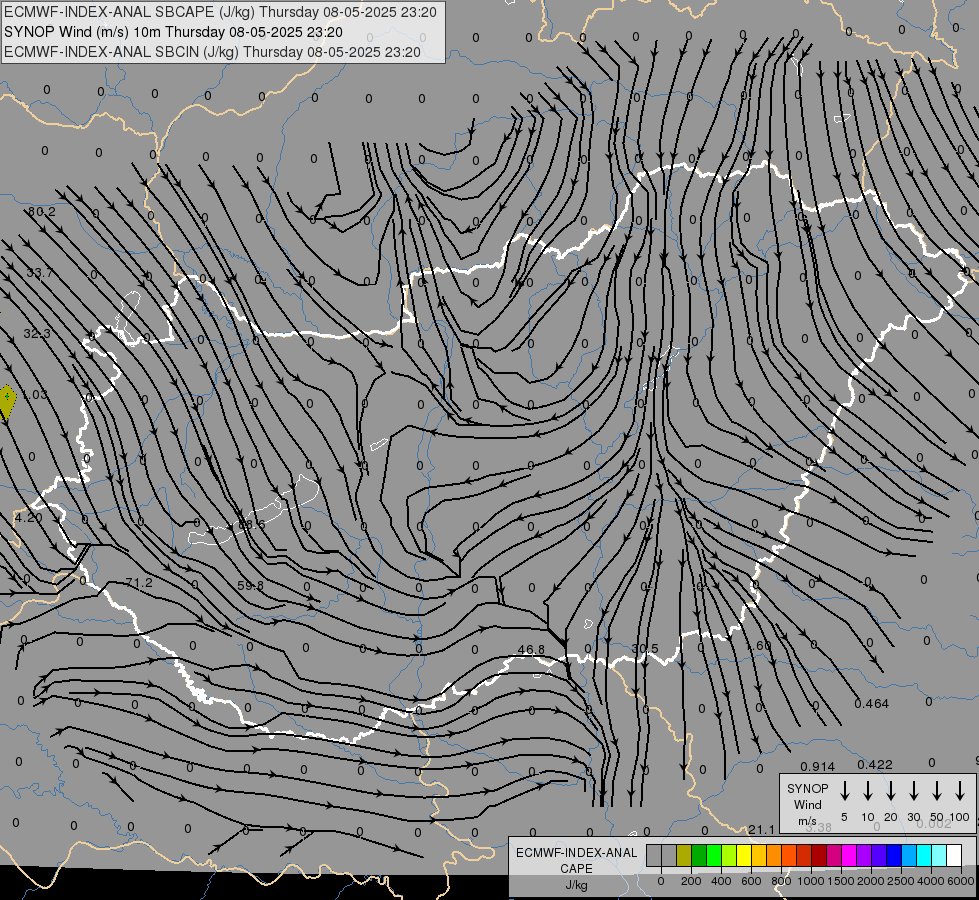
Task: Pick the first gray swatch of the CAPE scale
Action: point(654,855)
